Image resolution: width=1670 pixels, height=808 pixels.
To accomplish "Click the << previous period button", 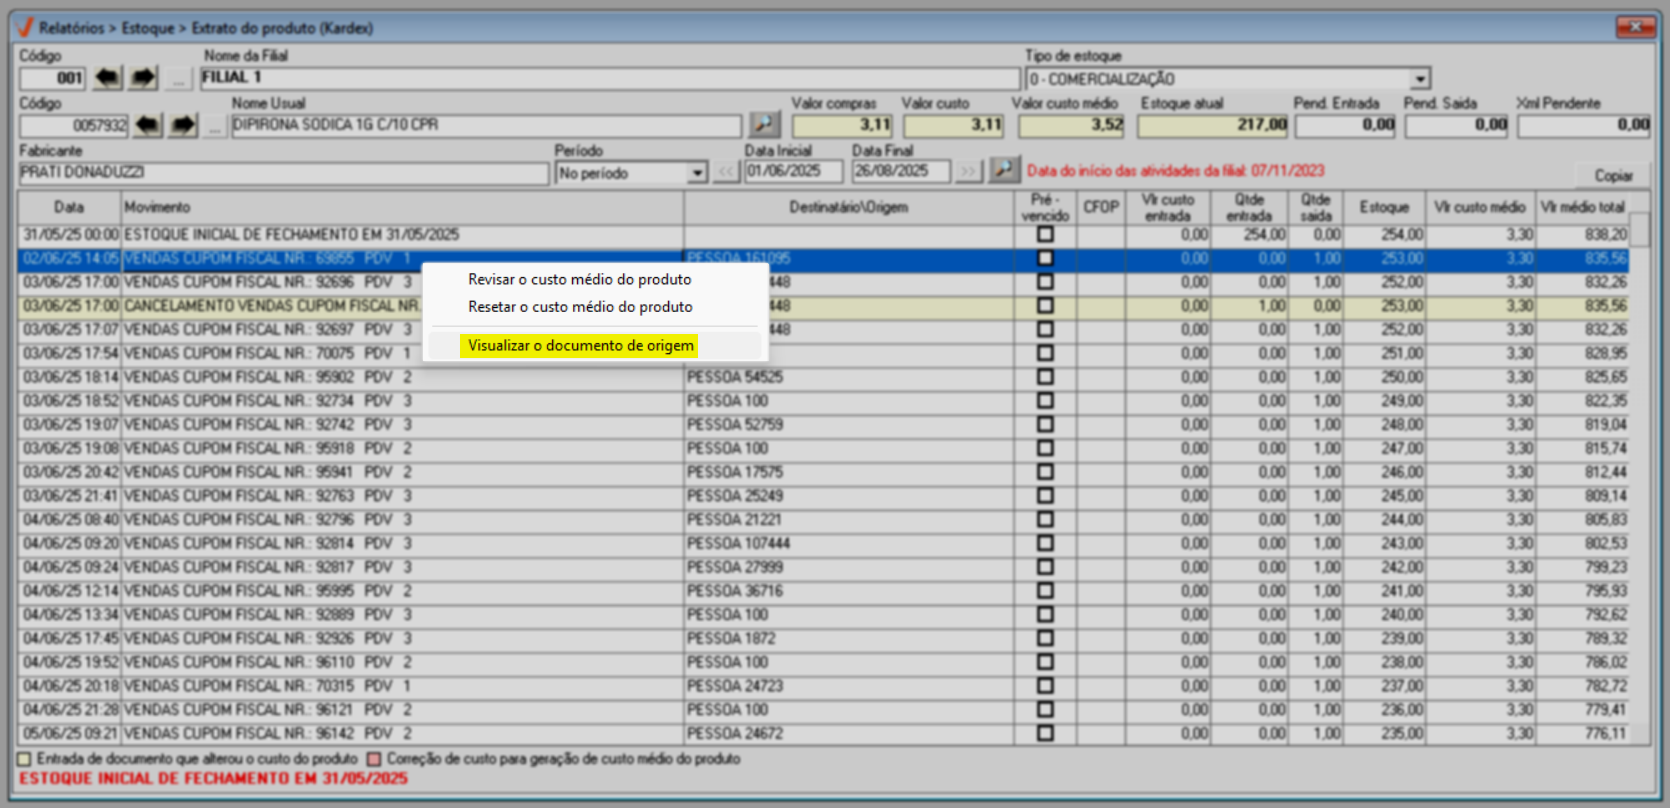I will tap(726, 172).
